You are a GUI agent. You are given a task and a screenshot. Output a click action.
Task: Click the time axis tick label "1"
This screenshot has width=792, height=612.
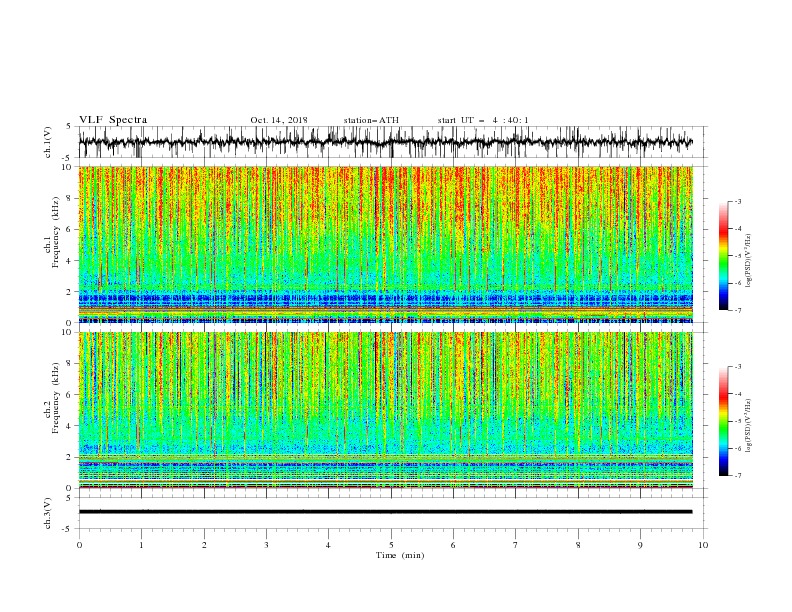pos(141,545)
